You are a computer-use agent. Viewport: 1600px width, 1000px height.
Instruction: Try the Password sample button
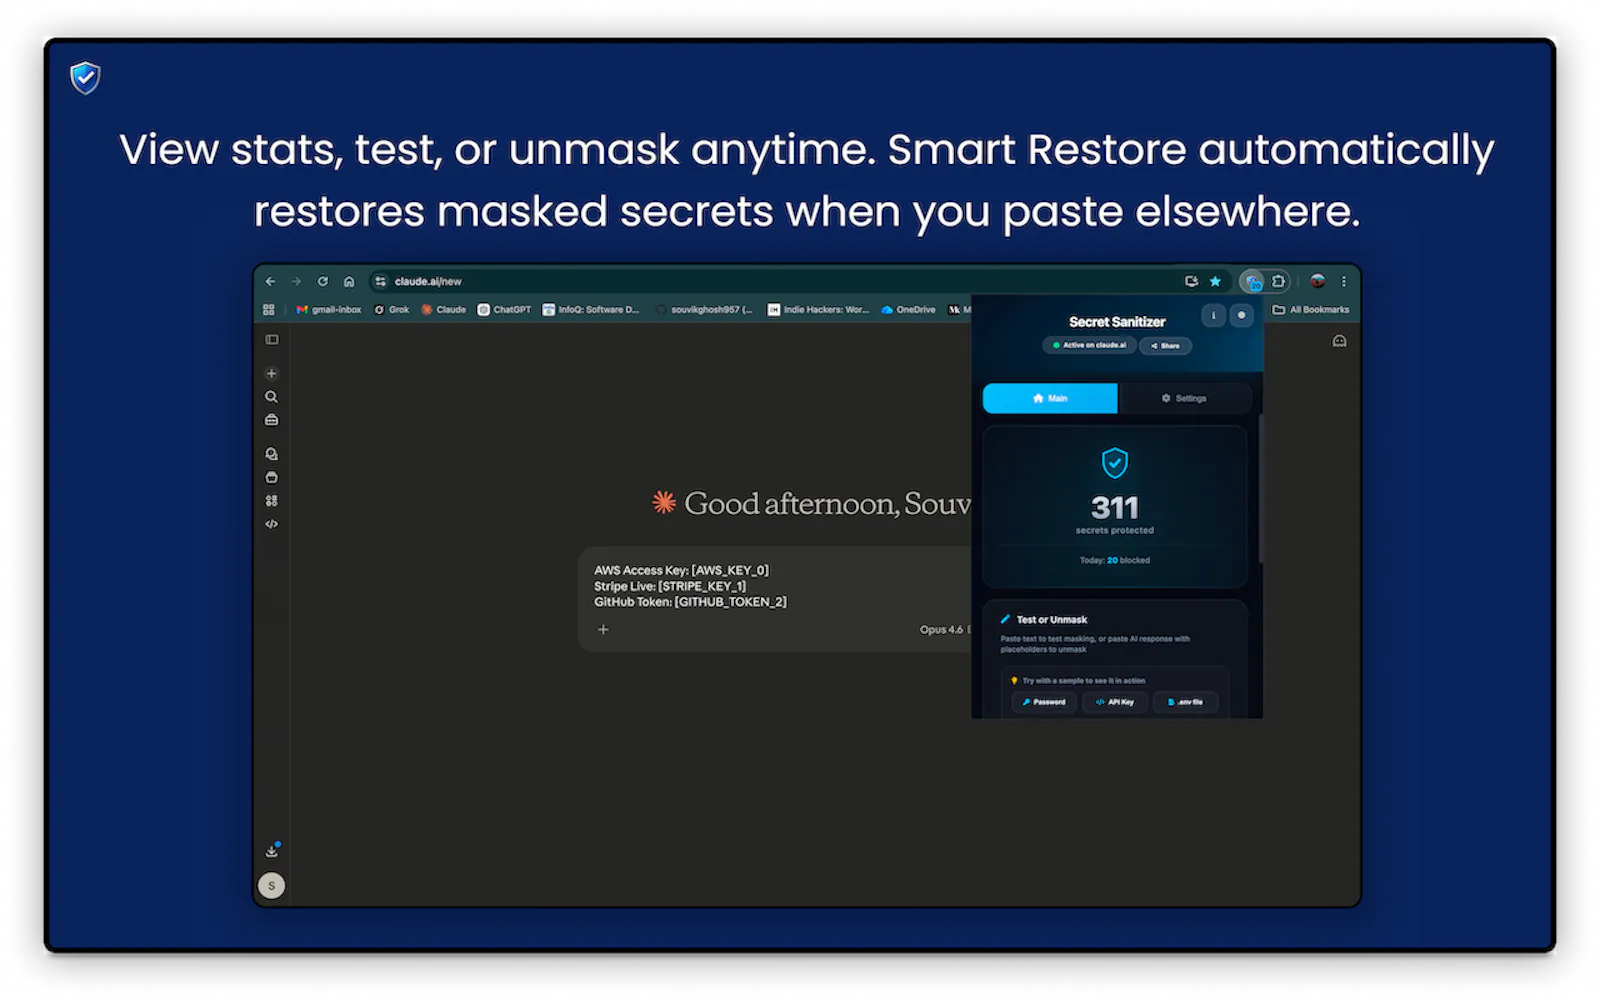(1044, 702)
